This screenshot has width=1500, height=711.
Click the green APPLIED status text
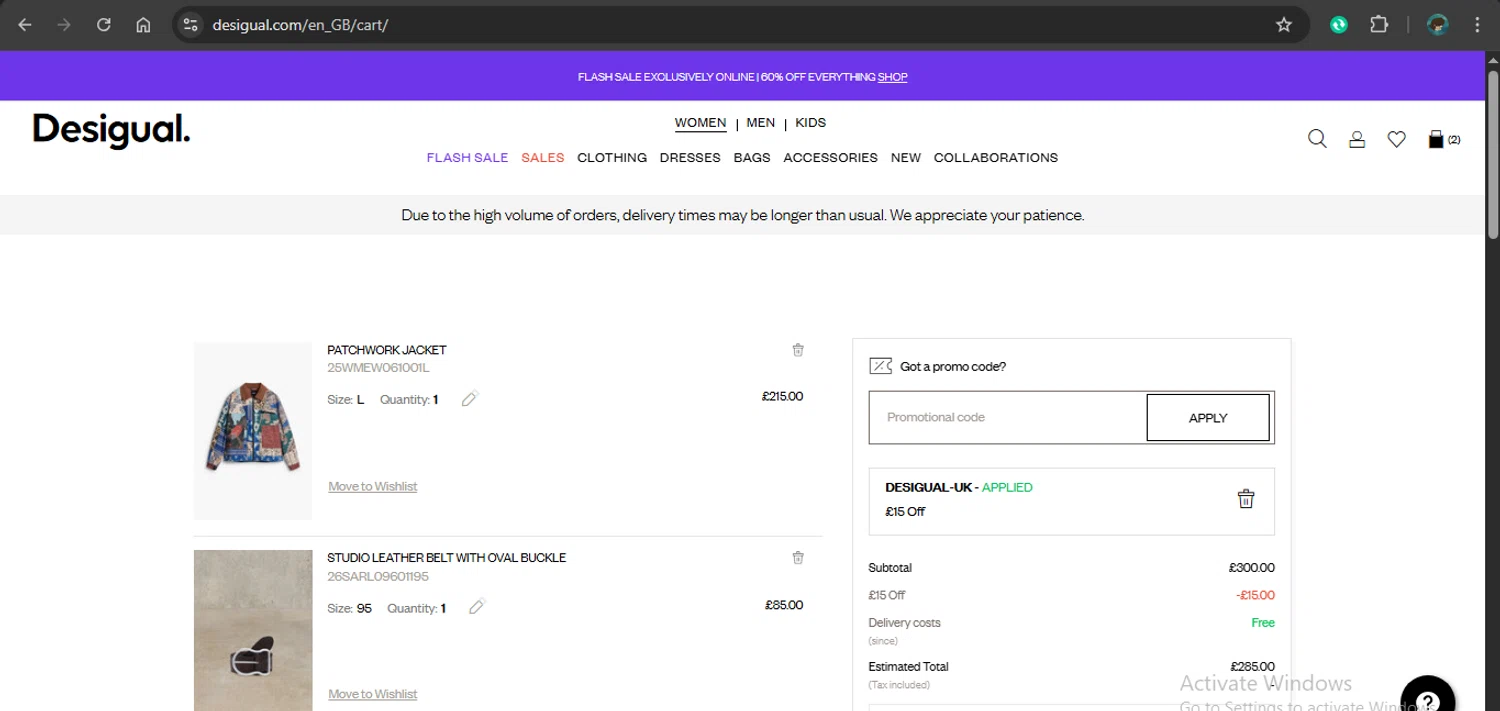[1007, 488]
